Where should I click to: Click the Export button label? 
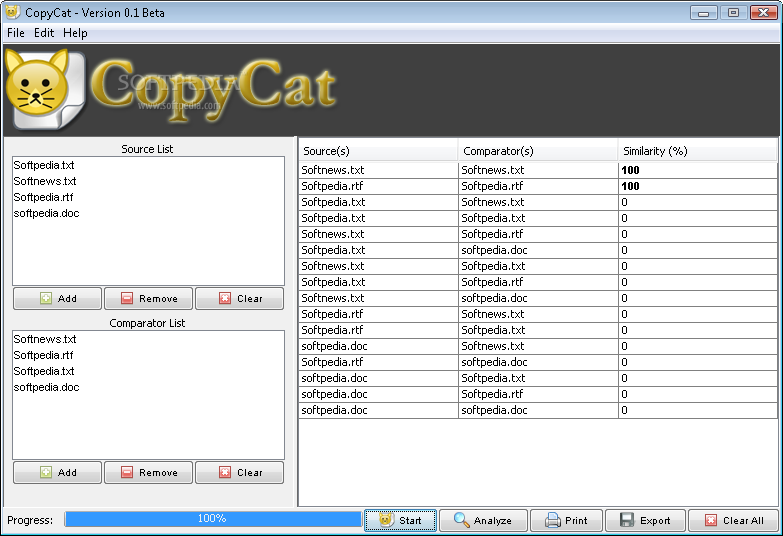pyautogui.click(x=655, y=521)
